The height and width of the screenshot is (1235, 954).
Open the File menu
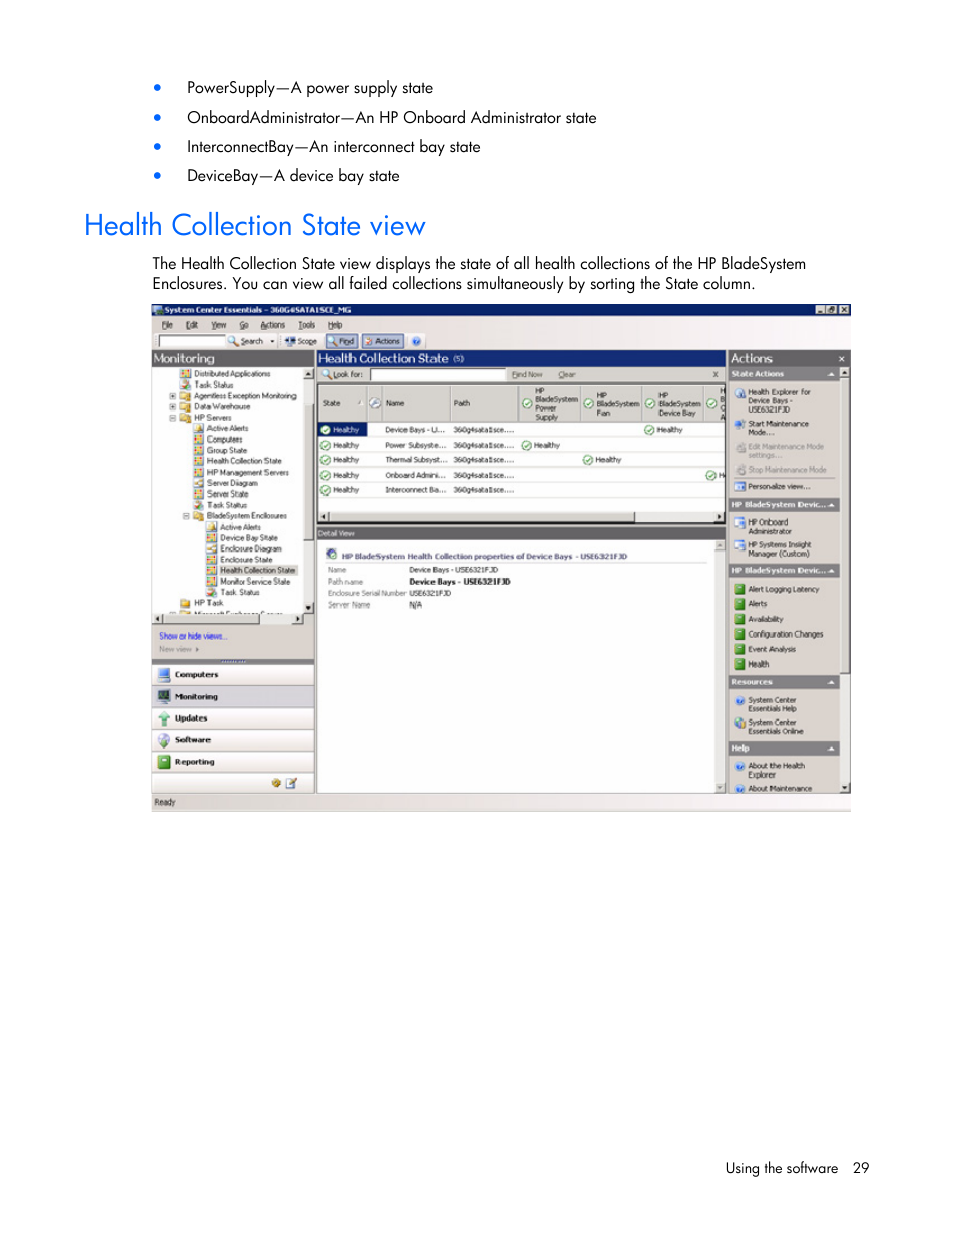pyautogui.click(x=167, y=325)
